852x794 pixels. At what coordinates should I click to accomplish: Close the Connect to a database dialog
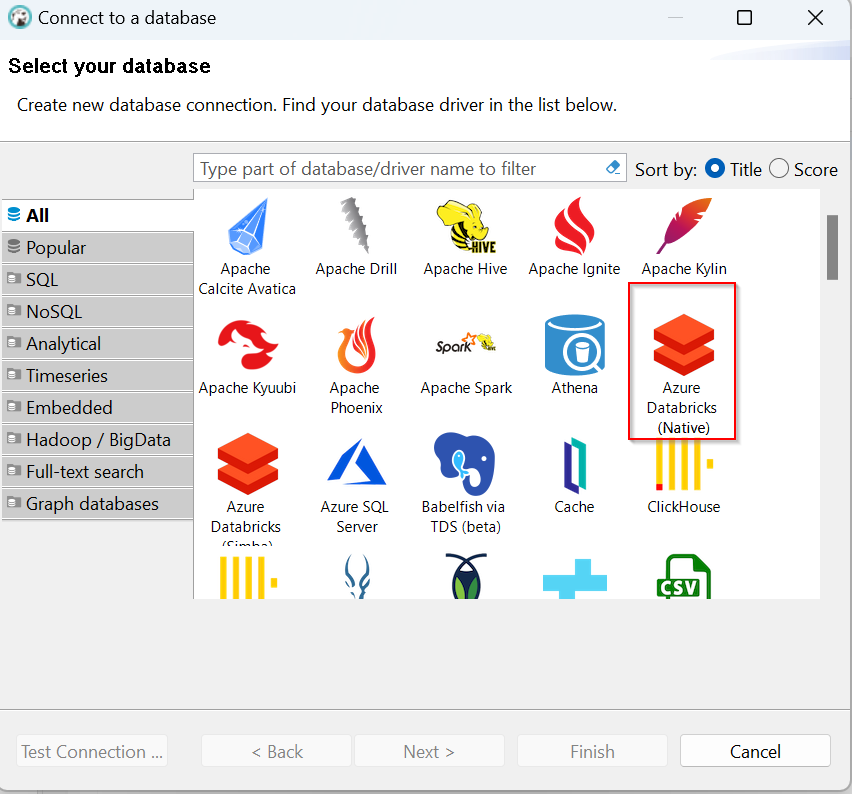click(815, 18)
